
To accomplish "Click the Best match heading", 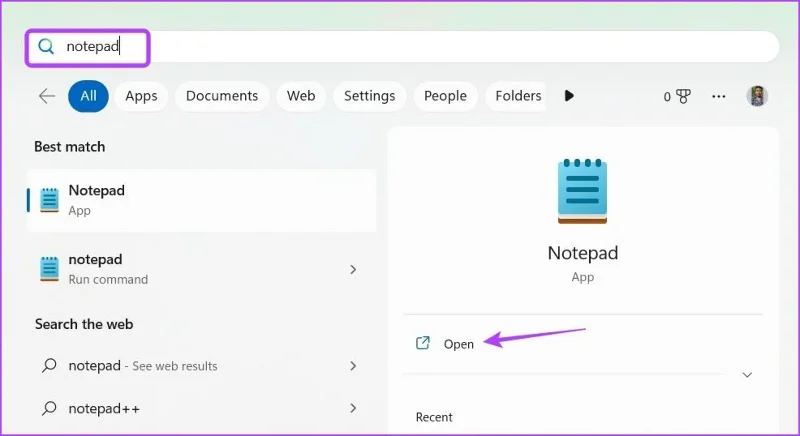I will [x=70, y=147].
